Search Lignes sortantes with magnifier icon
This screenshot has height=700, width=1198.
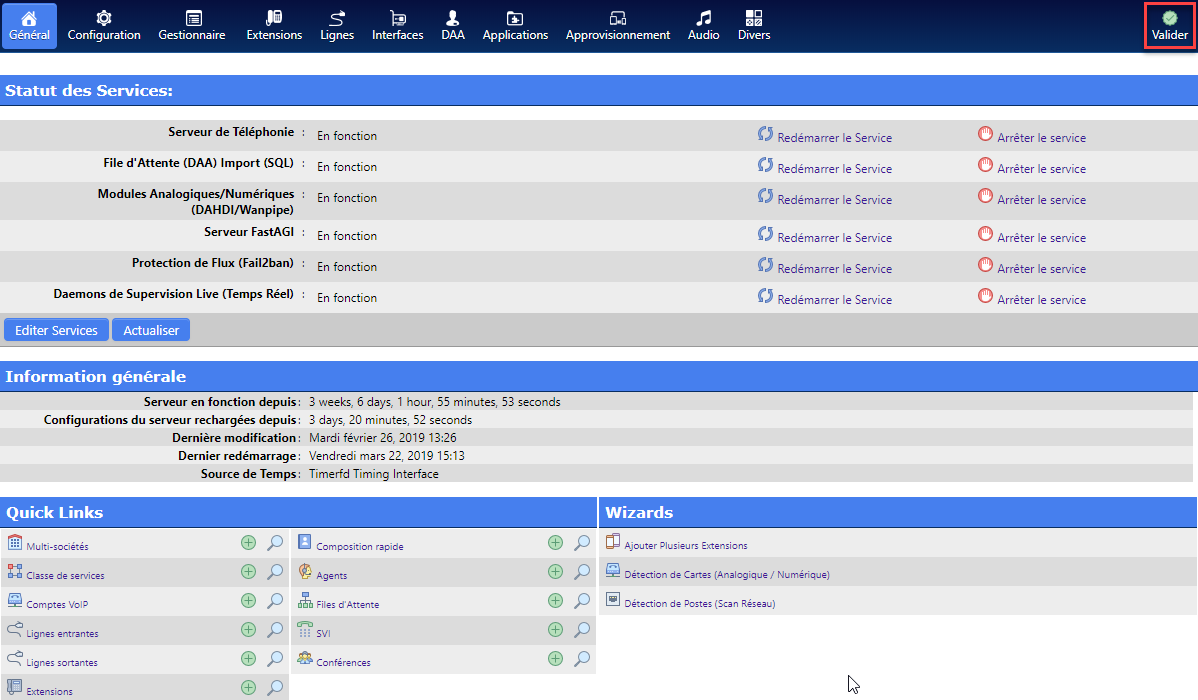click(x=275, y=659)
